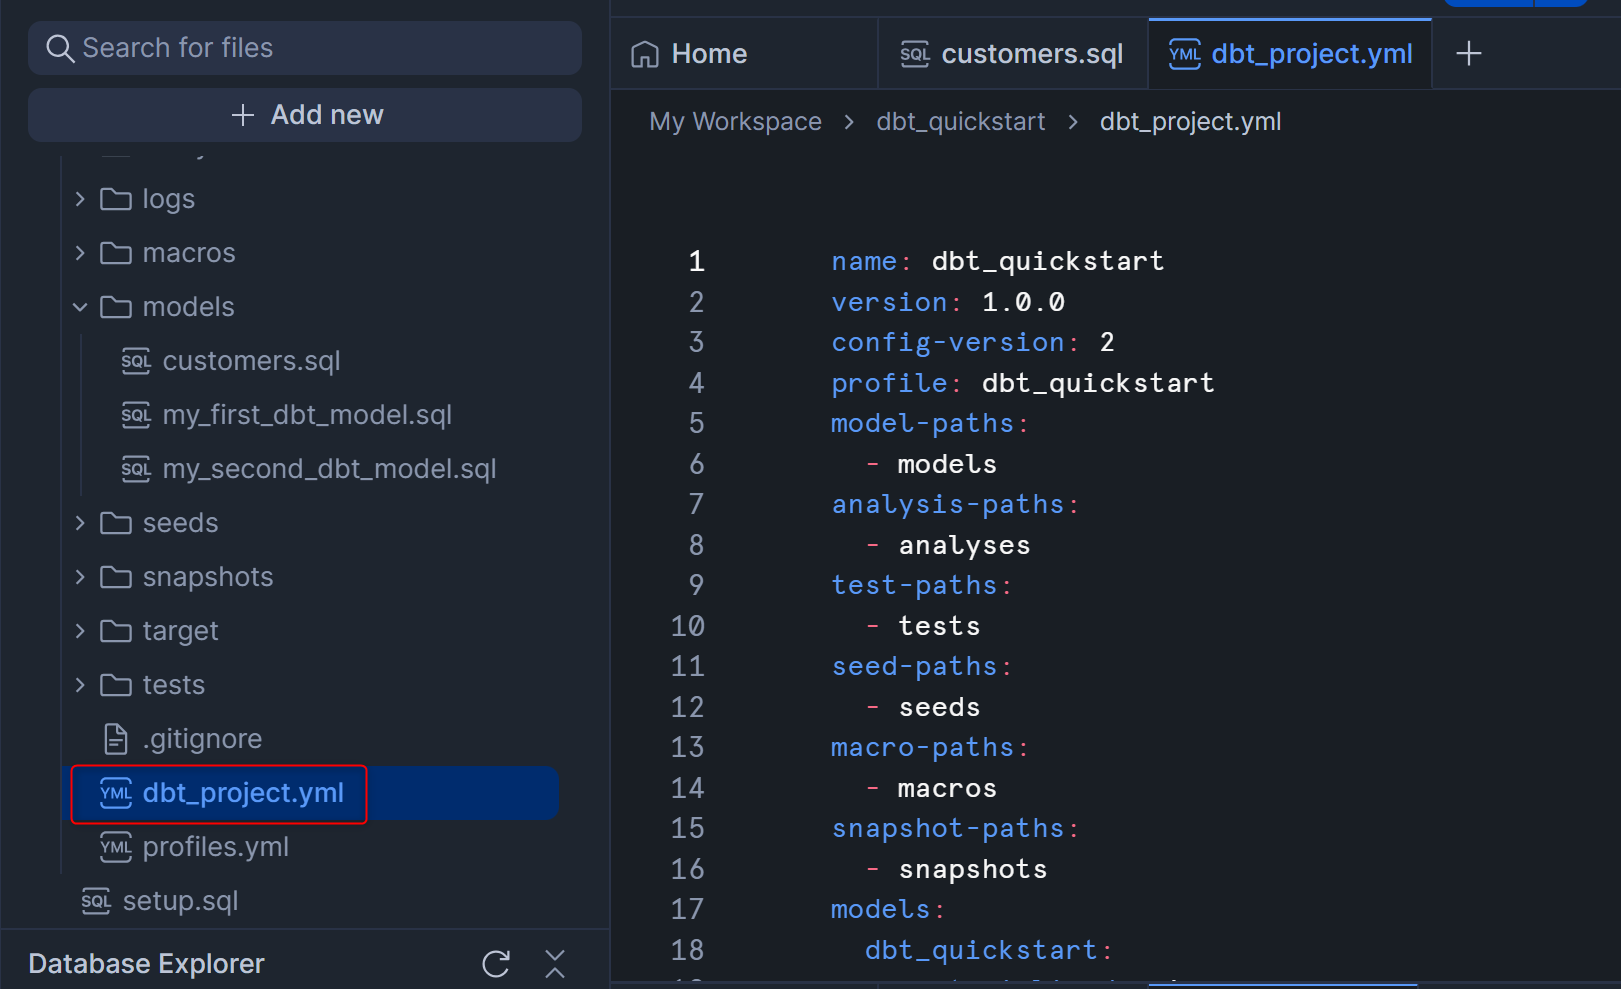This screenshot has height=989, width=1621.
Task: Click dbt_quickstart in the breadcrumb
Action: coord(960,122)
